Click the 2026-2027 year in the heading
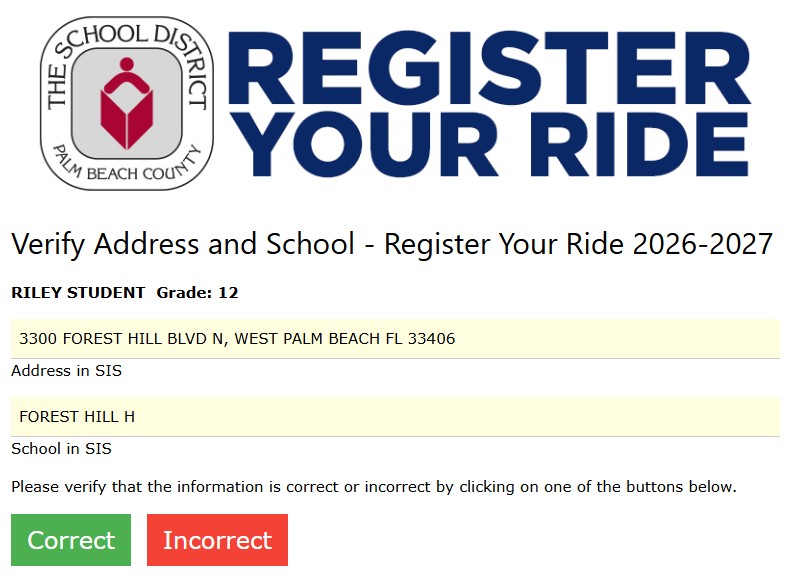The width and height of the screenshot is (791, 576). [703, 244]
